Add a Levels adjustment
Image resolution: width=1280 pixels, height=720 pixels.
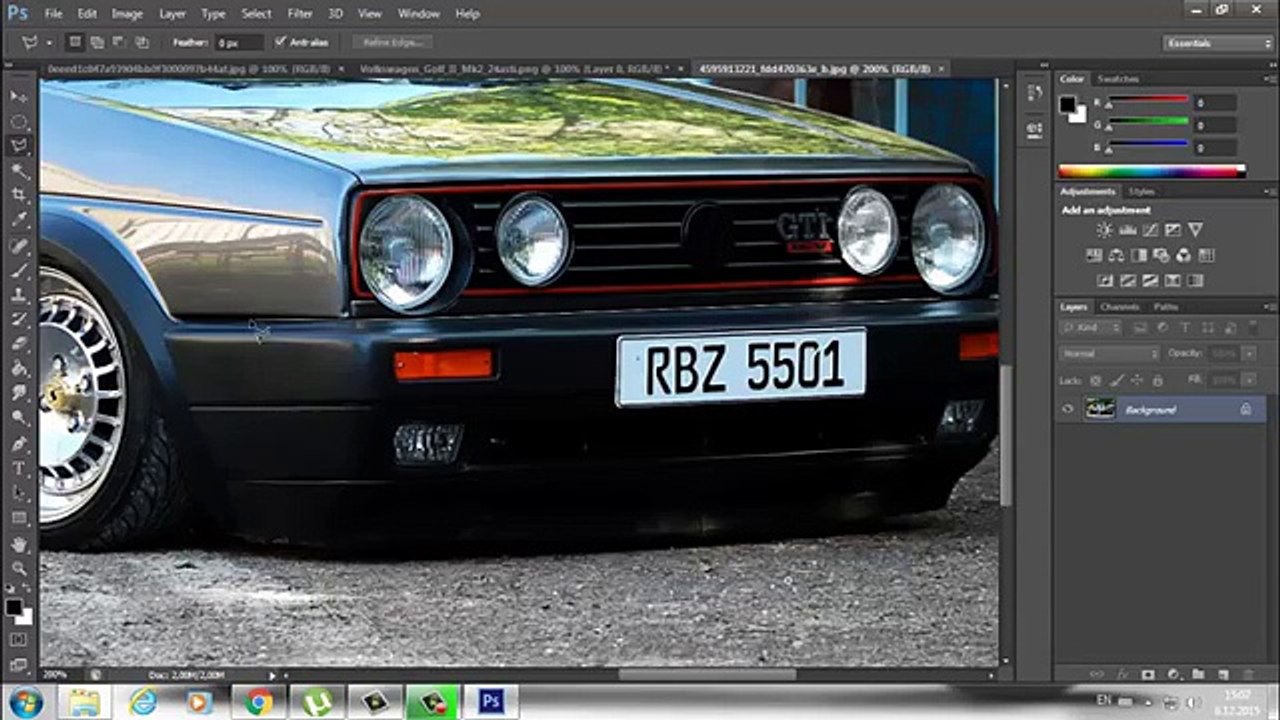(1127, 230)
